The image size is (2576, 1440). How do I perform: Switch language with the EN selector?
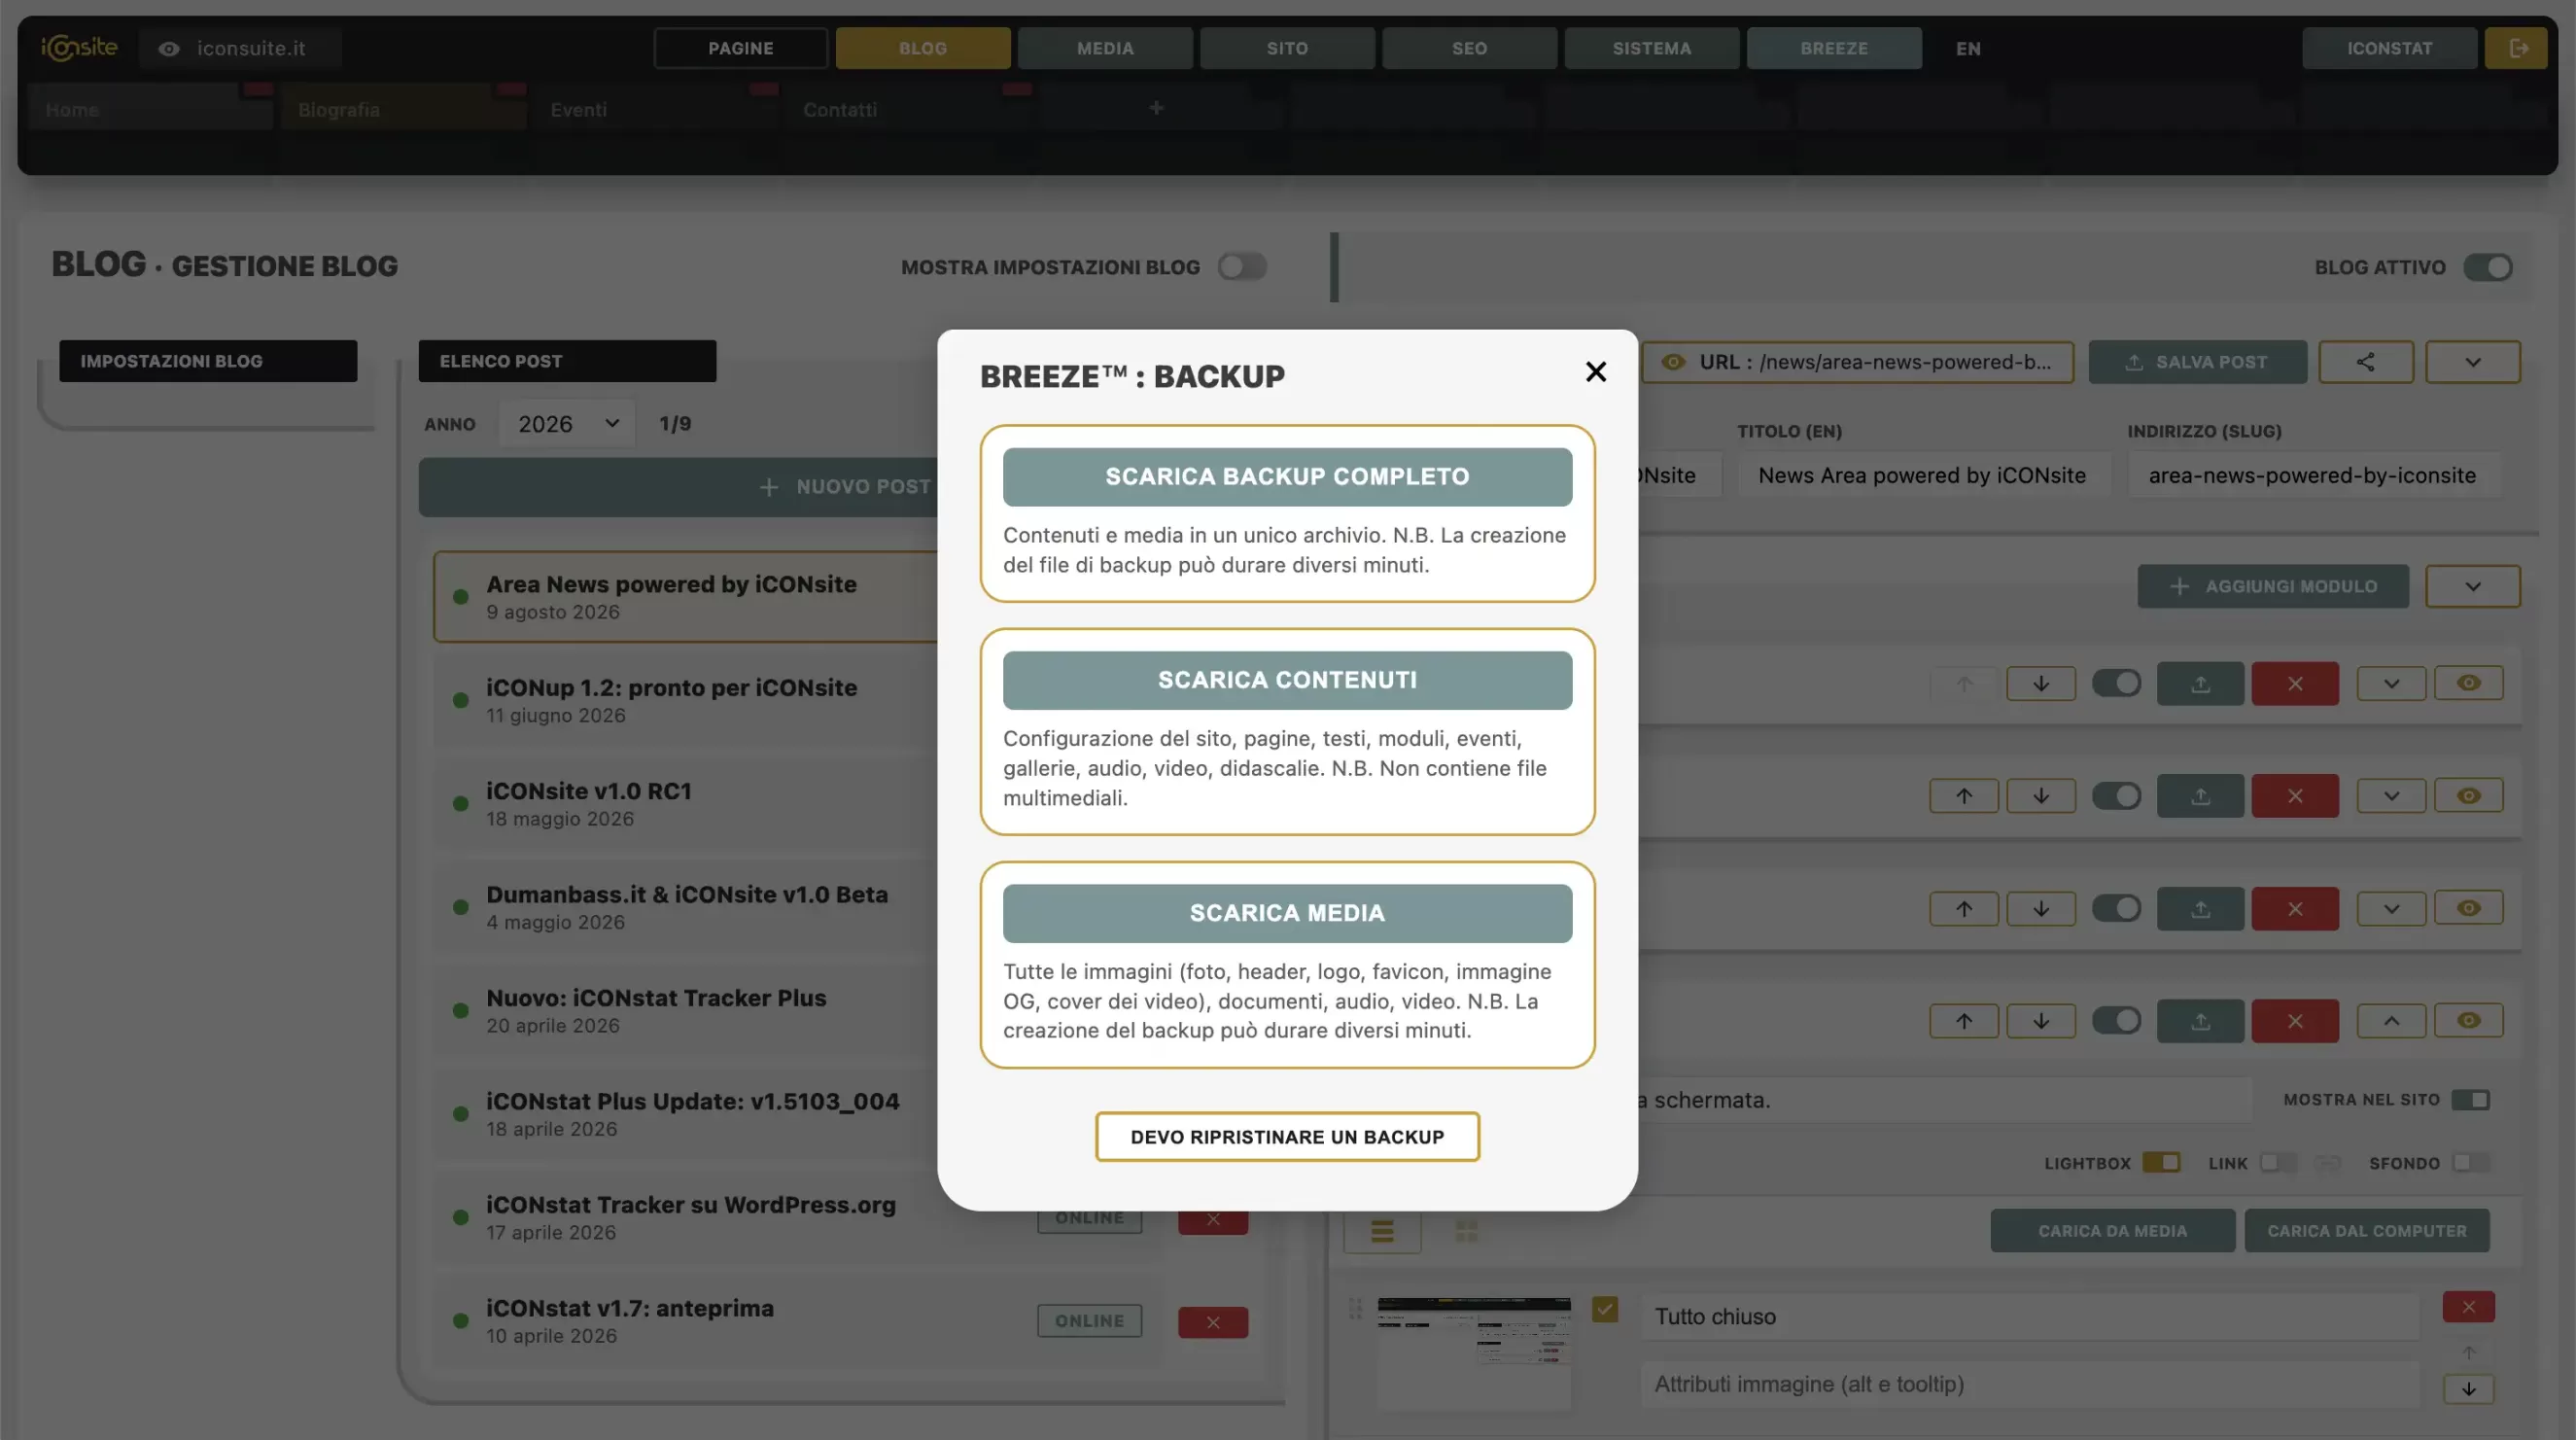(x=1967, y=48)
